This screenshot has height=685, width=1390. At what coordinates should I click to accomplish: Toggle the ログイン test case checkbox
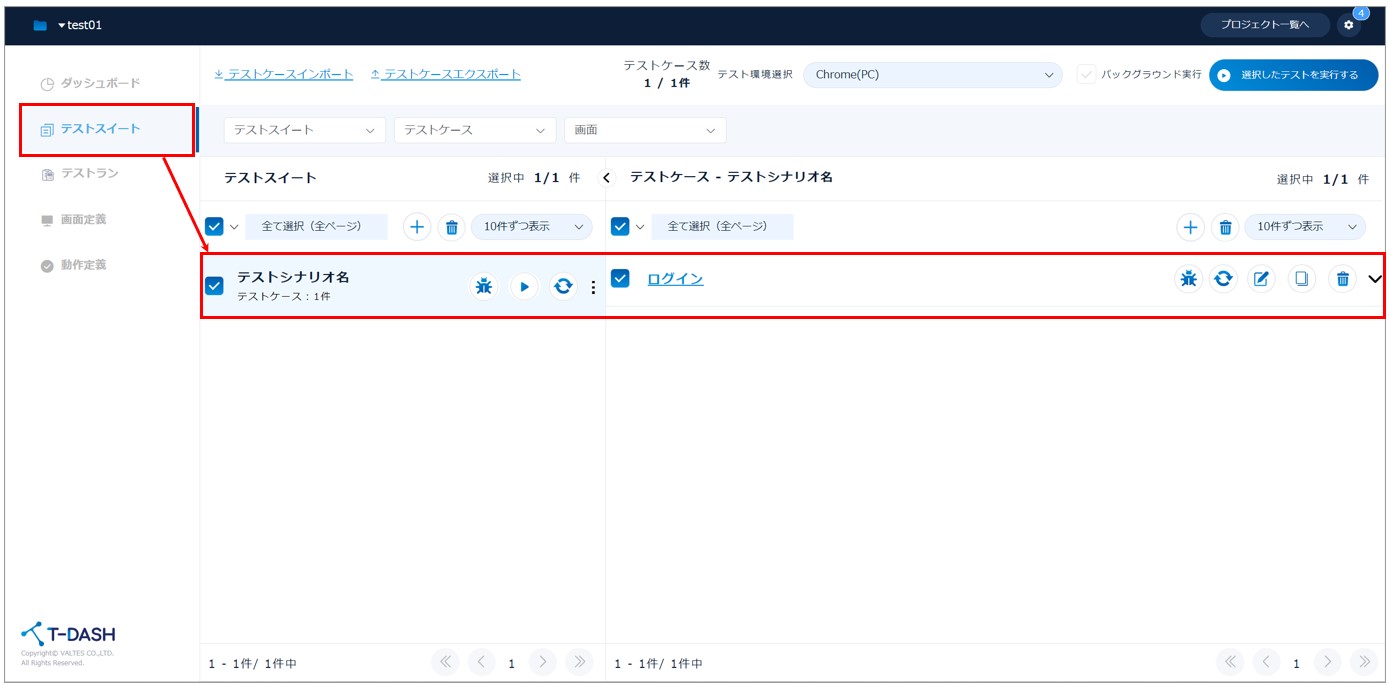(x=620, y=278)
